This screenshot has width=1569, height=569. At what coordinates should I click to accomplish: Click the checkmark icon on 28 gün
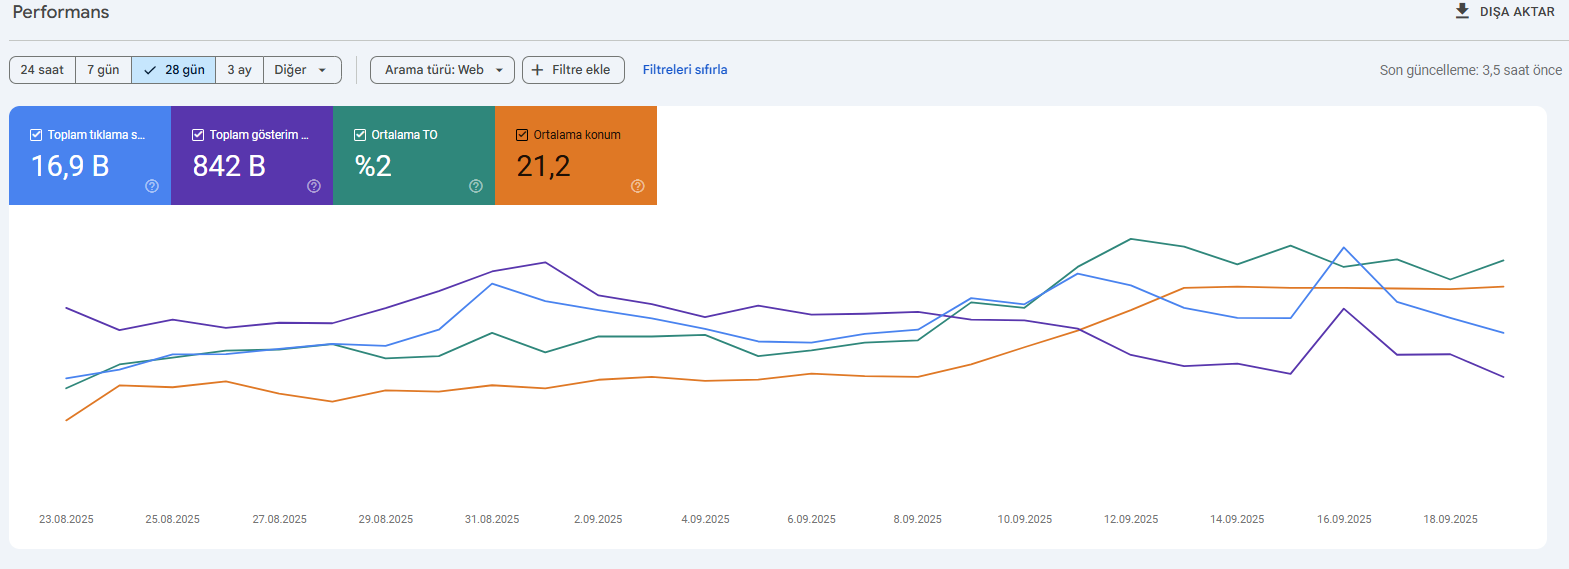pos(150,70)
